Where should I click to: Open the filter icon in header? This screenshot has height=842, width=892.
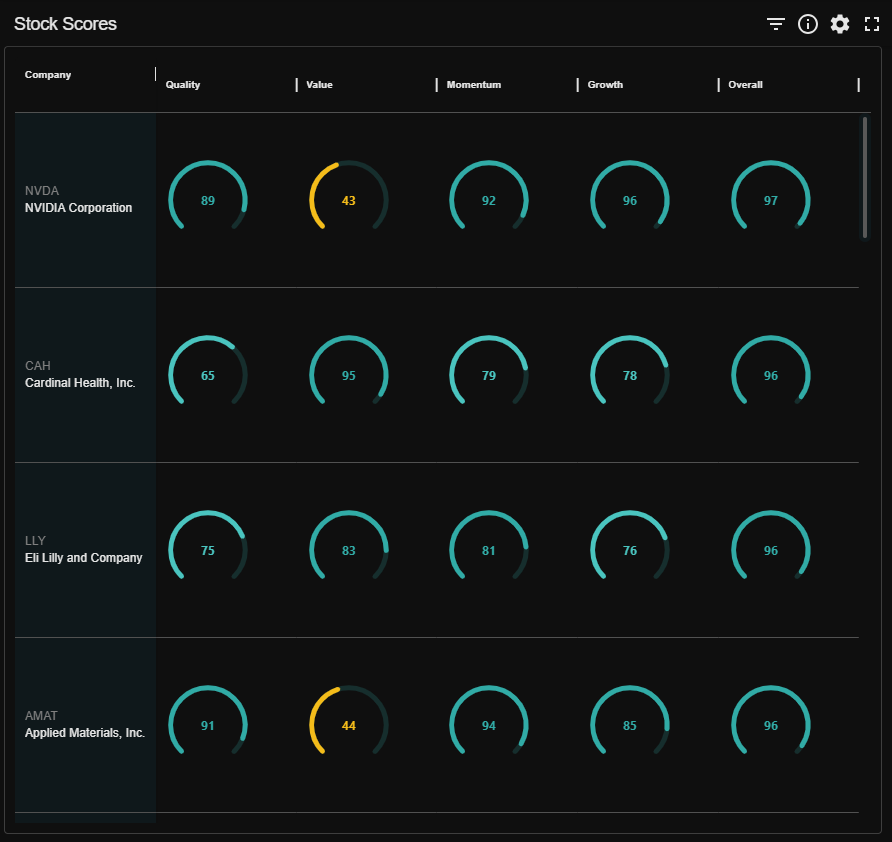coord(776,24)
